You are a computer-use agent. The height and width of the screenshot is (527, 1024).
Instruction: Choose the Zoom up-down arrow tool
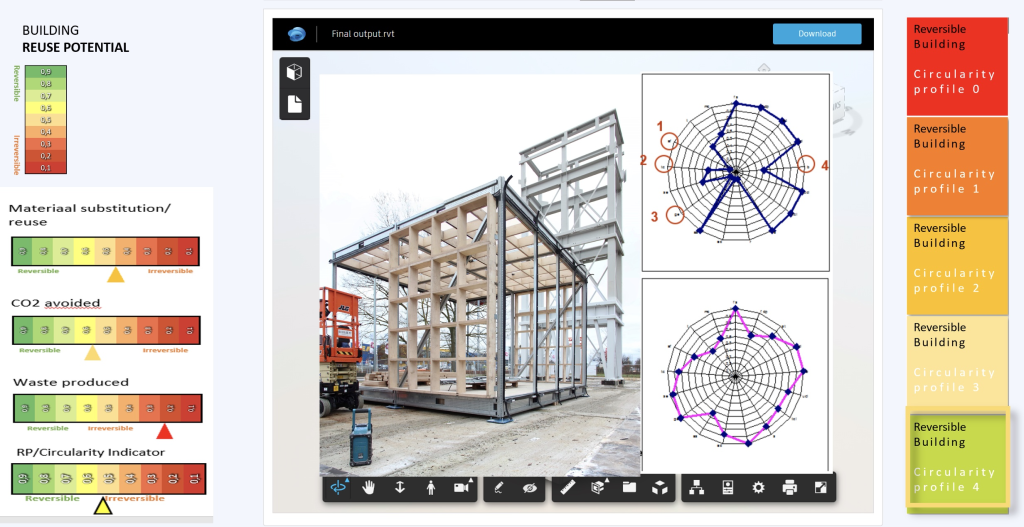[x=400, y=488]
